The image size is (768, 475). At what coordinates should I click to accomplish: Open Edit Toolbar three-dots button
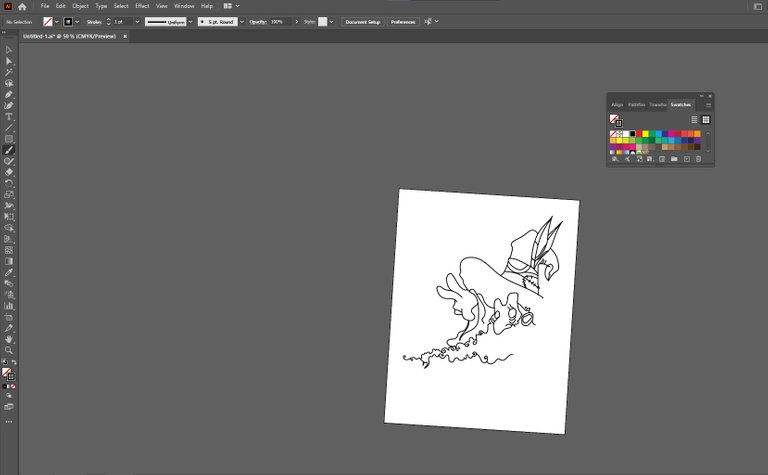9,422
